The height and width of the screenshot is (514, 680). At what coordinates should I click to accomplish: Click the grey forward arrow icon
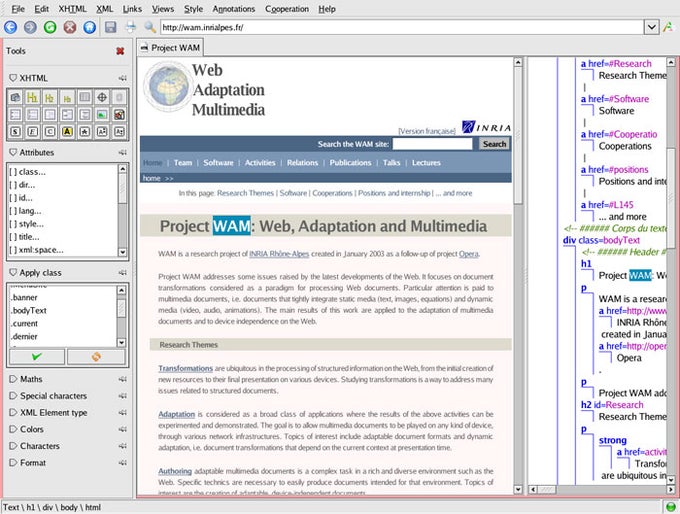(30, 27)
